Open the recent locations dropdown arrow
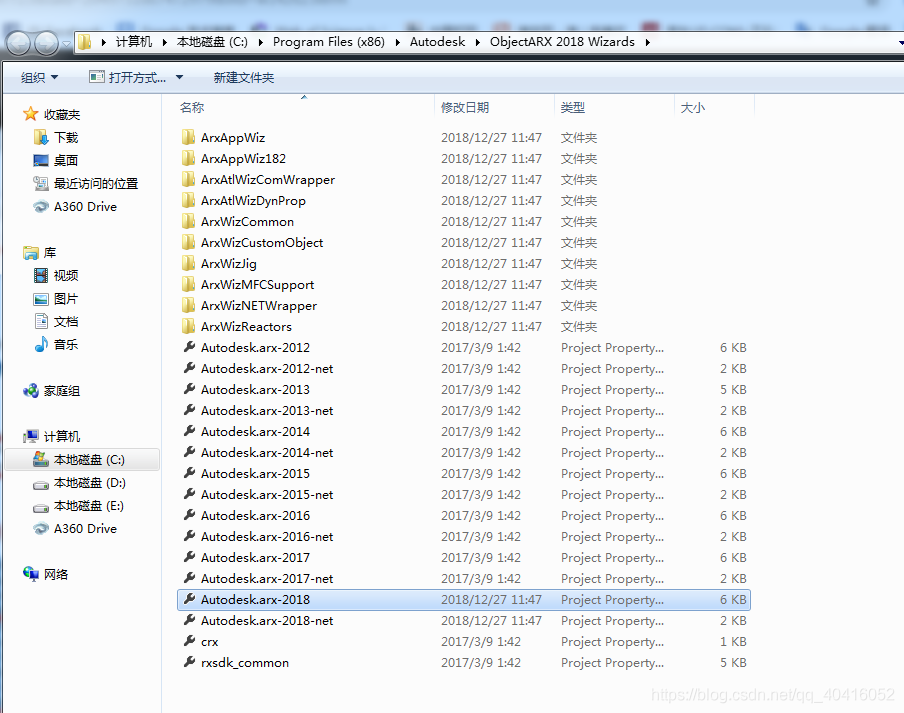Viewport: 904px width, 713px height. coord(66,43)
